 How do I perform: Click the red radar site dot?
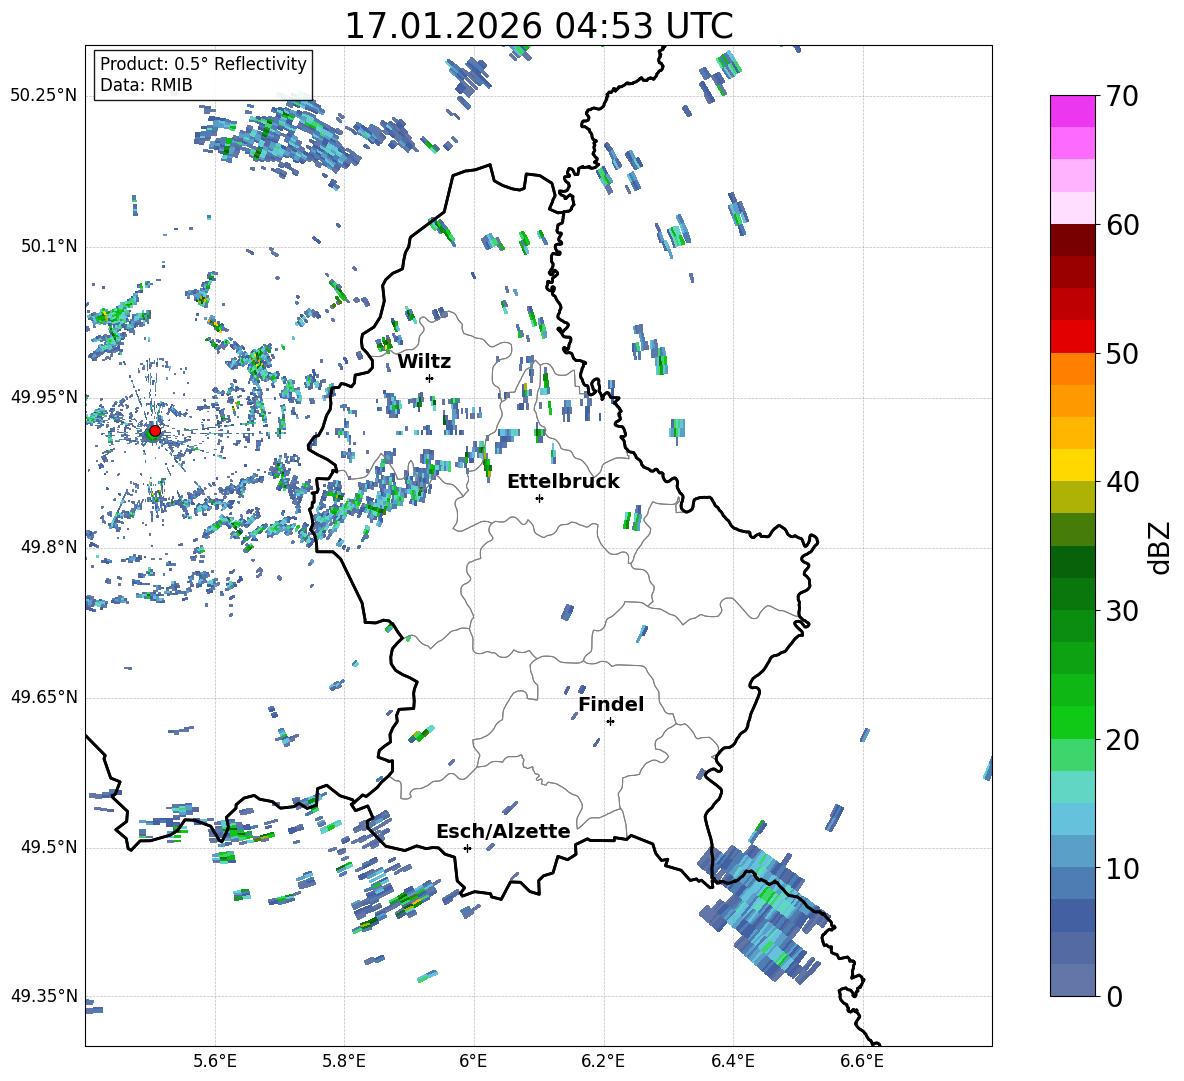pos(154,431)
